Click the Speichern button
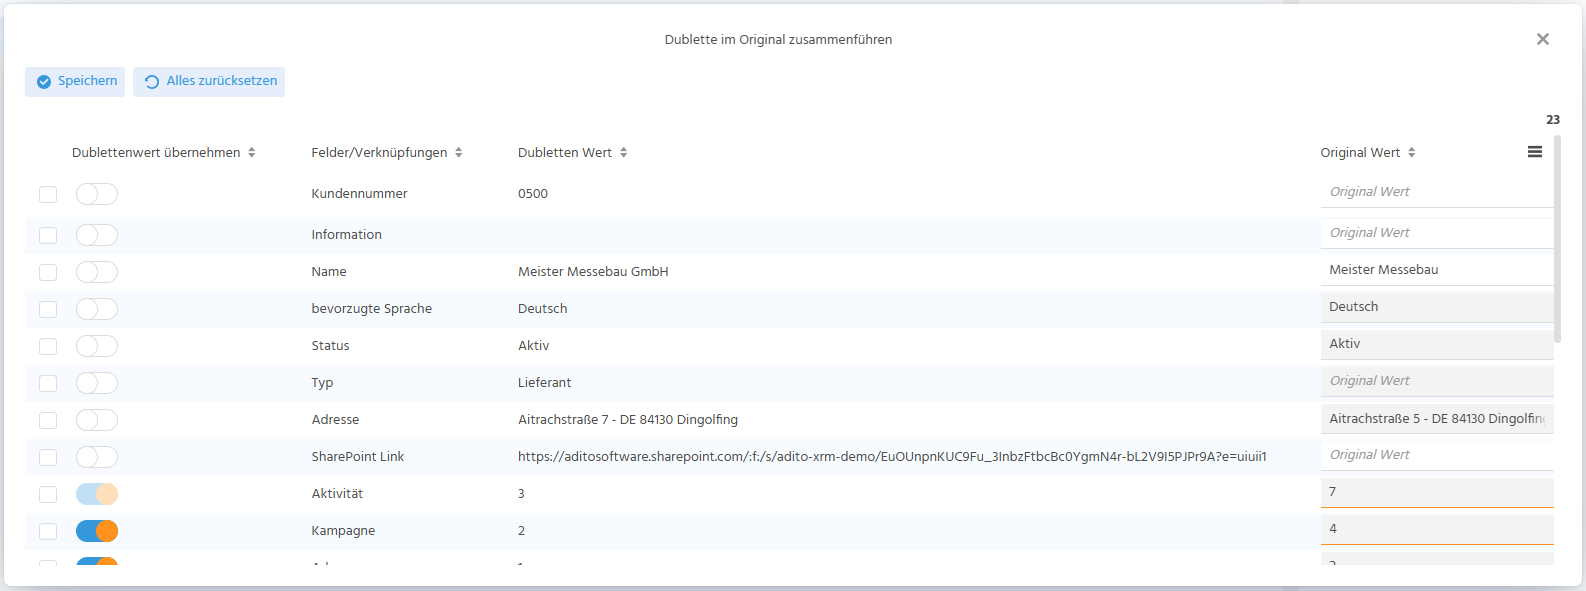This screenshot has width=1586, height=591. [x=75, y=82]
